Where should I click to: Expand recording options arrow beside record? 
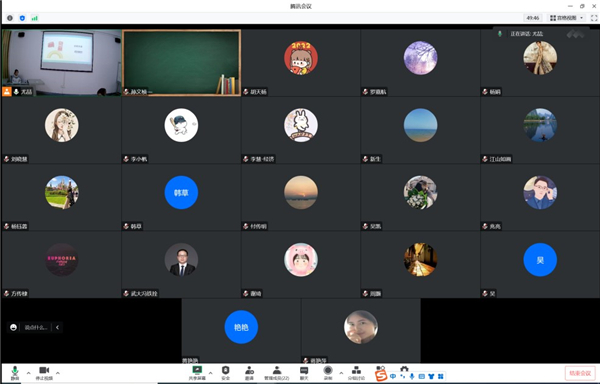[341, 373]
